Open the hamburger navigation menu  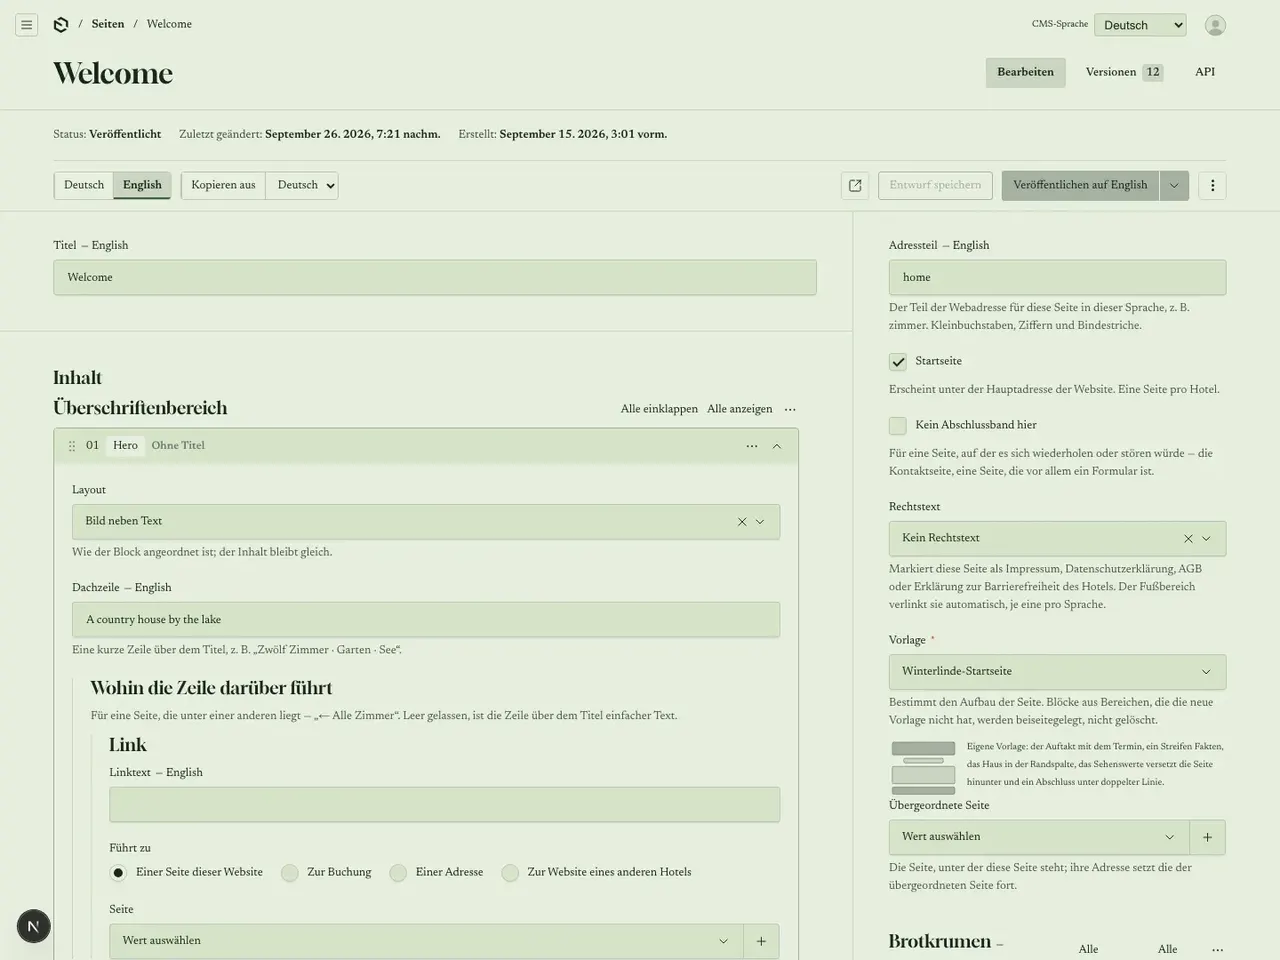tap(27, 25)
